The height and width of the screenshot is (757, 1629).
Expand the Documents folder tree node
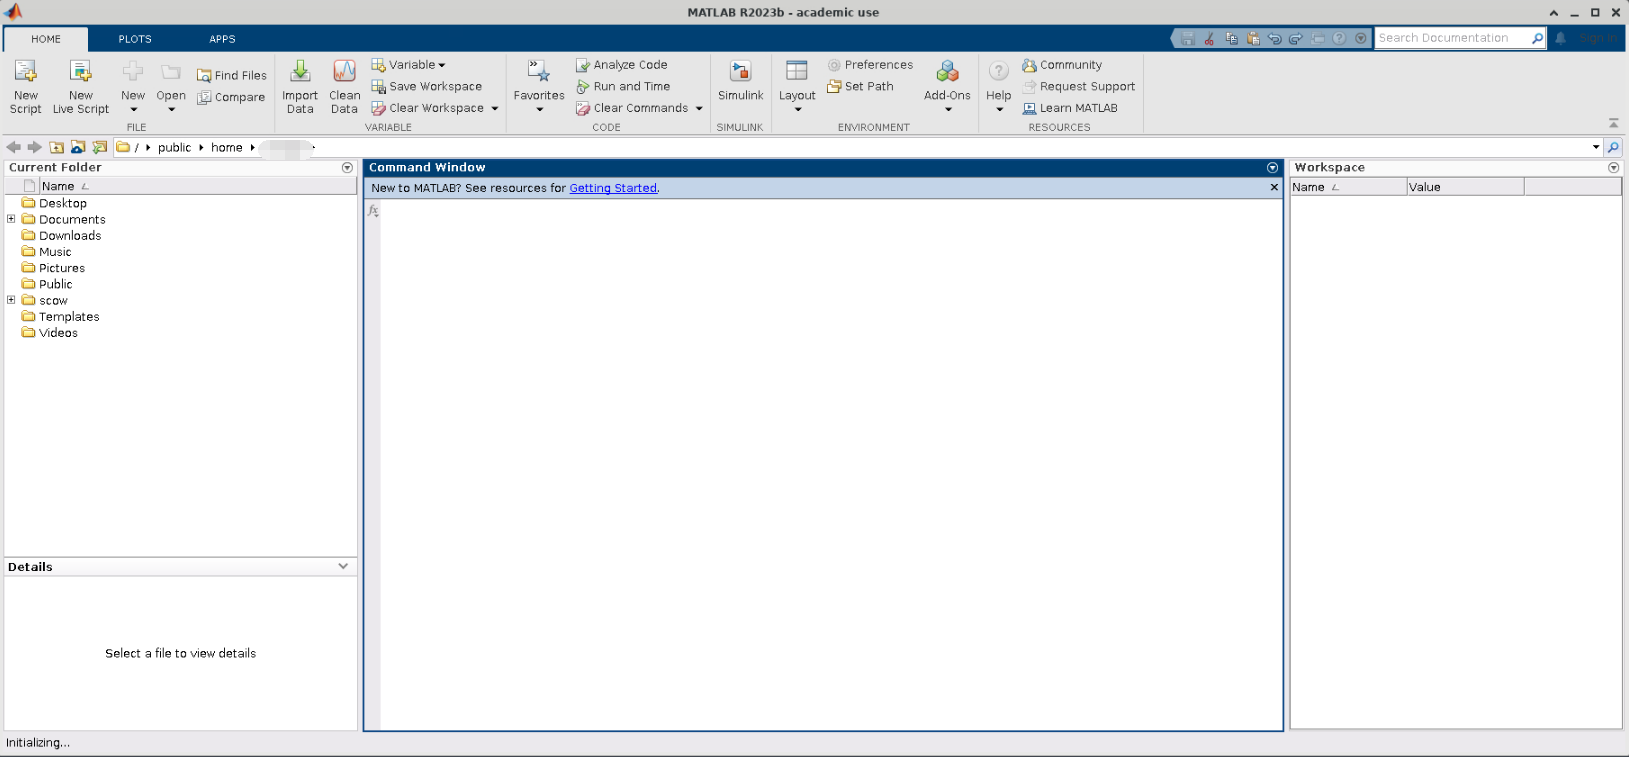[11, 219]
